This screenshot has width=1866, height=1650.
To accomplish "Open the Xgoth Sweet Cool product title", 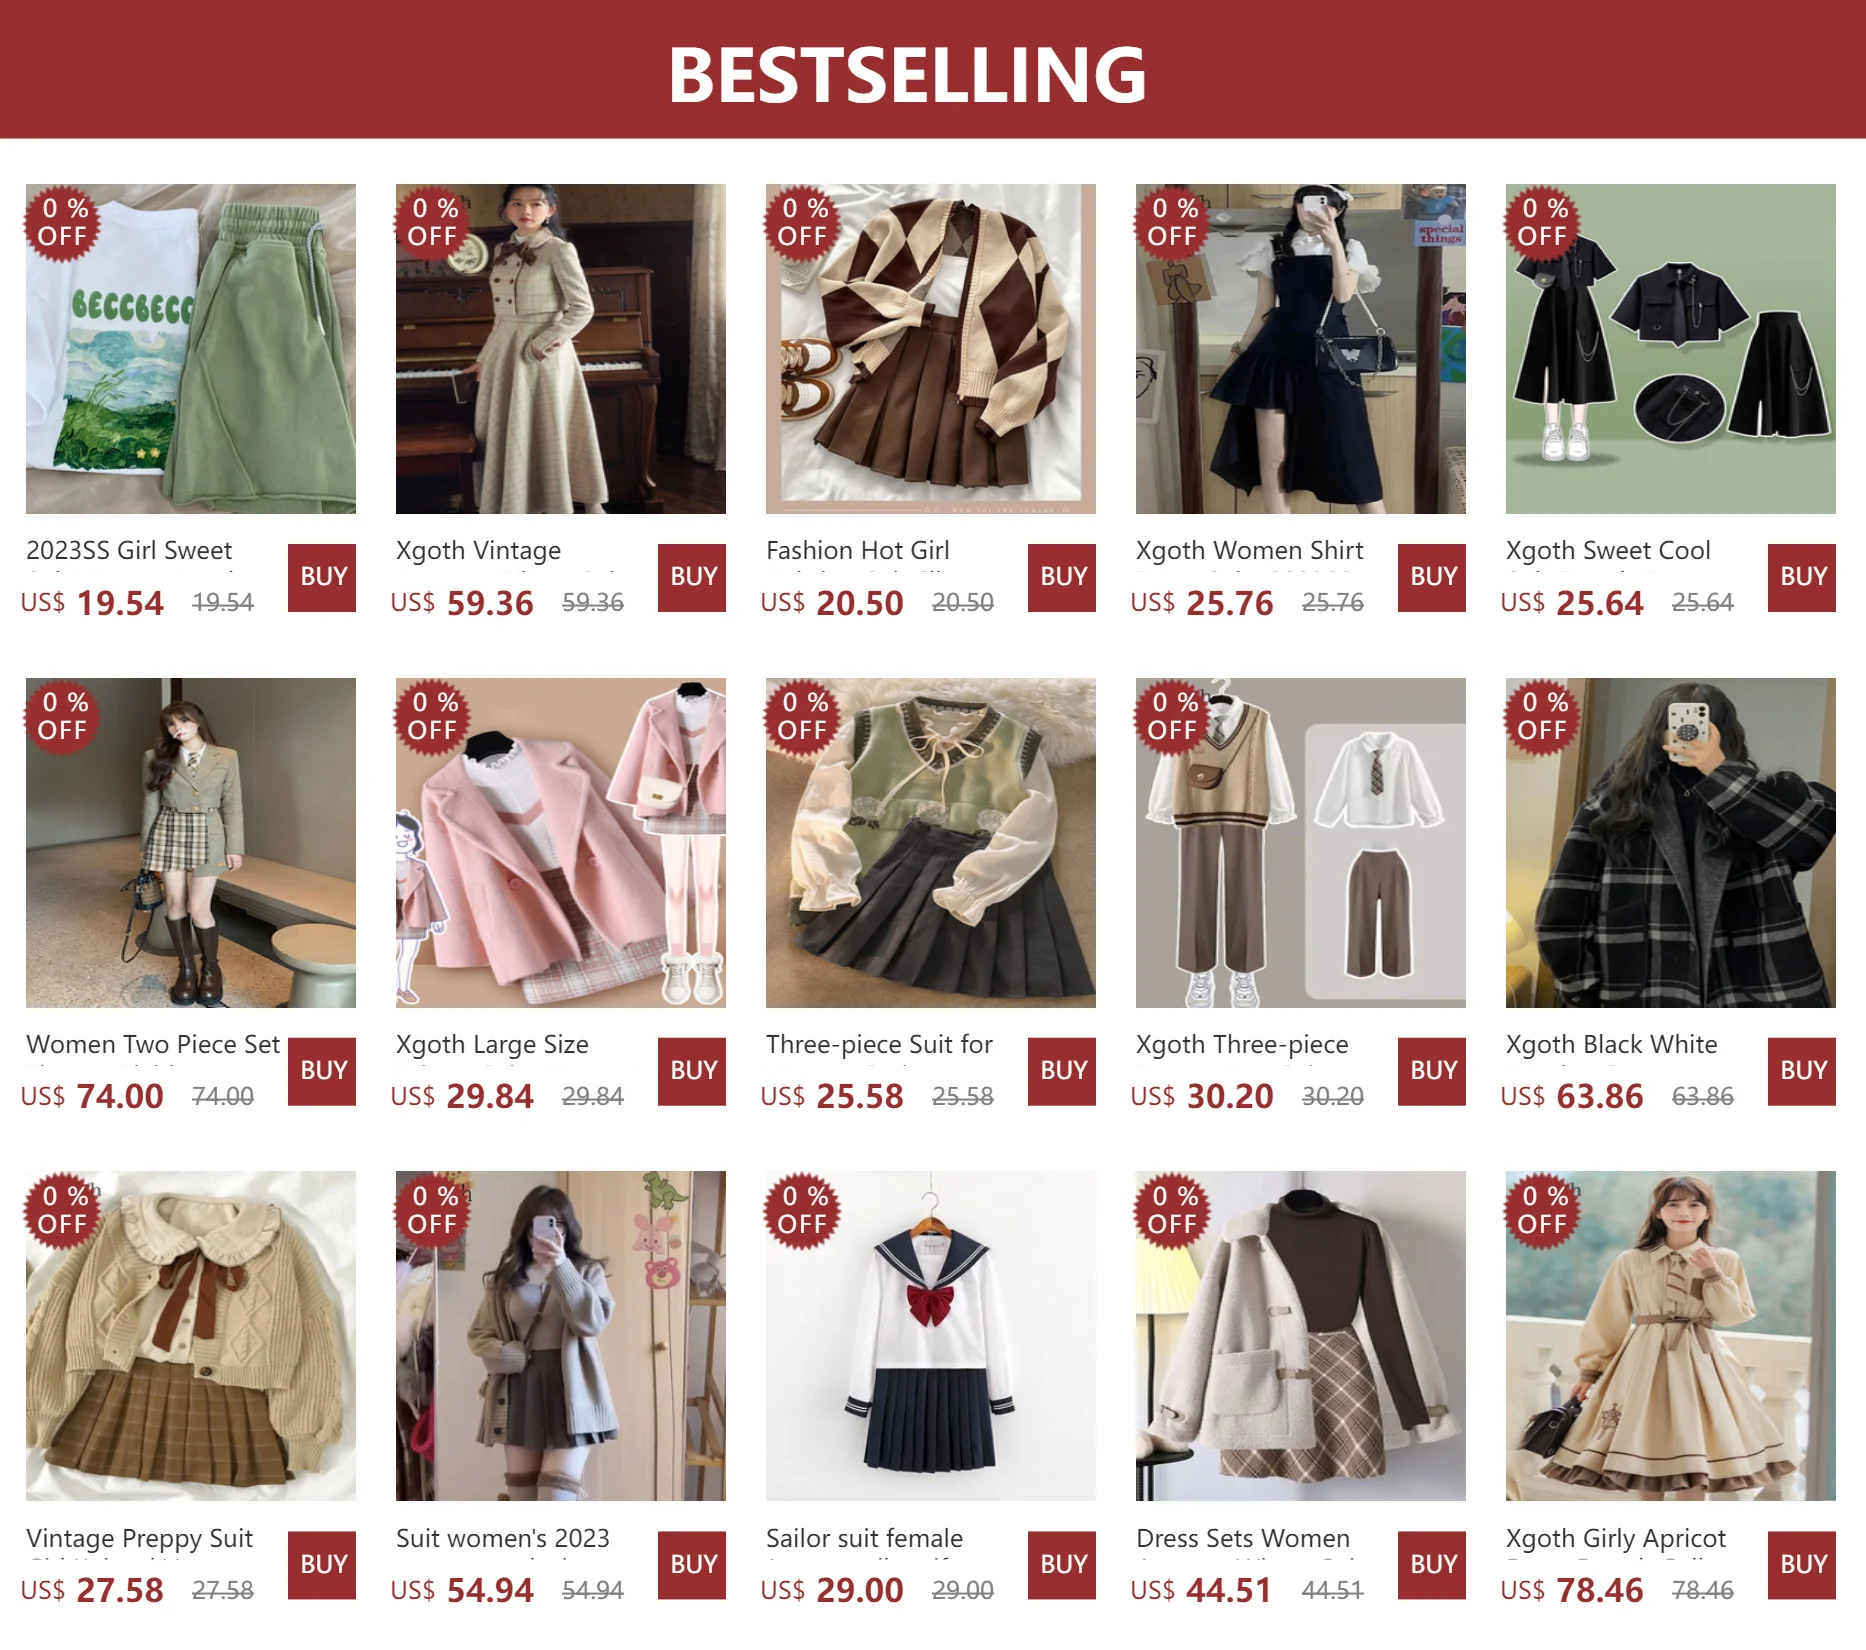I will 1608,551.
